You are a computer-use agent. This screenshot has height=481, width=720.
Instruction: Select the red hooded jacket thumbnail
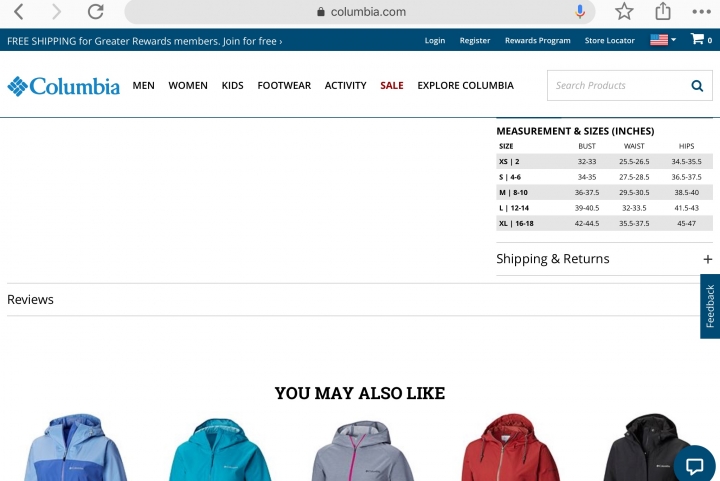pos(511,447)
